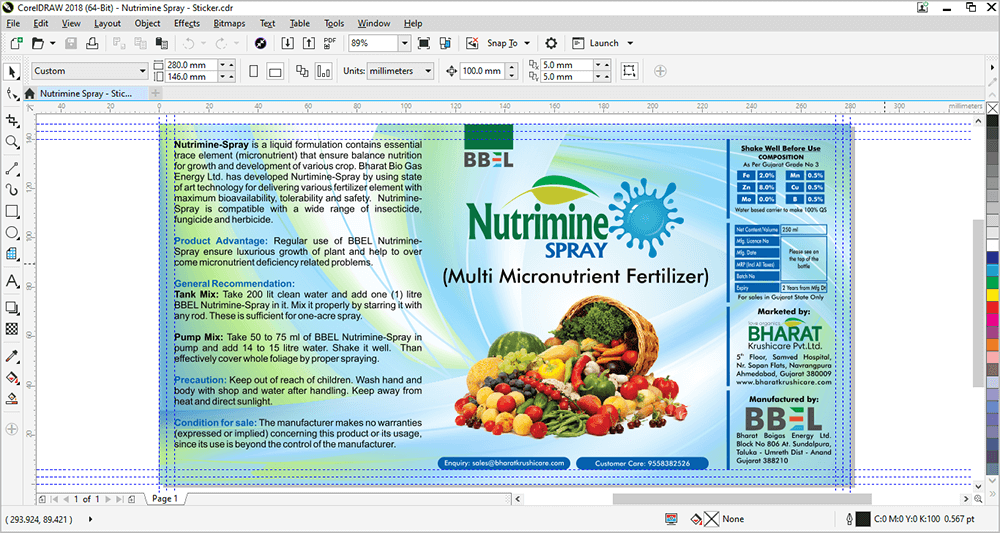Add a new document tab
This screenshot has width=1000, height=533.
click(156, 94)
